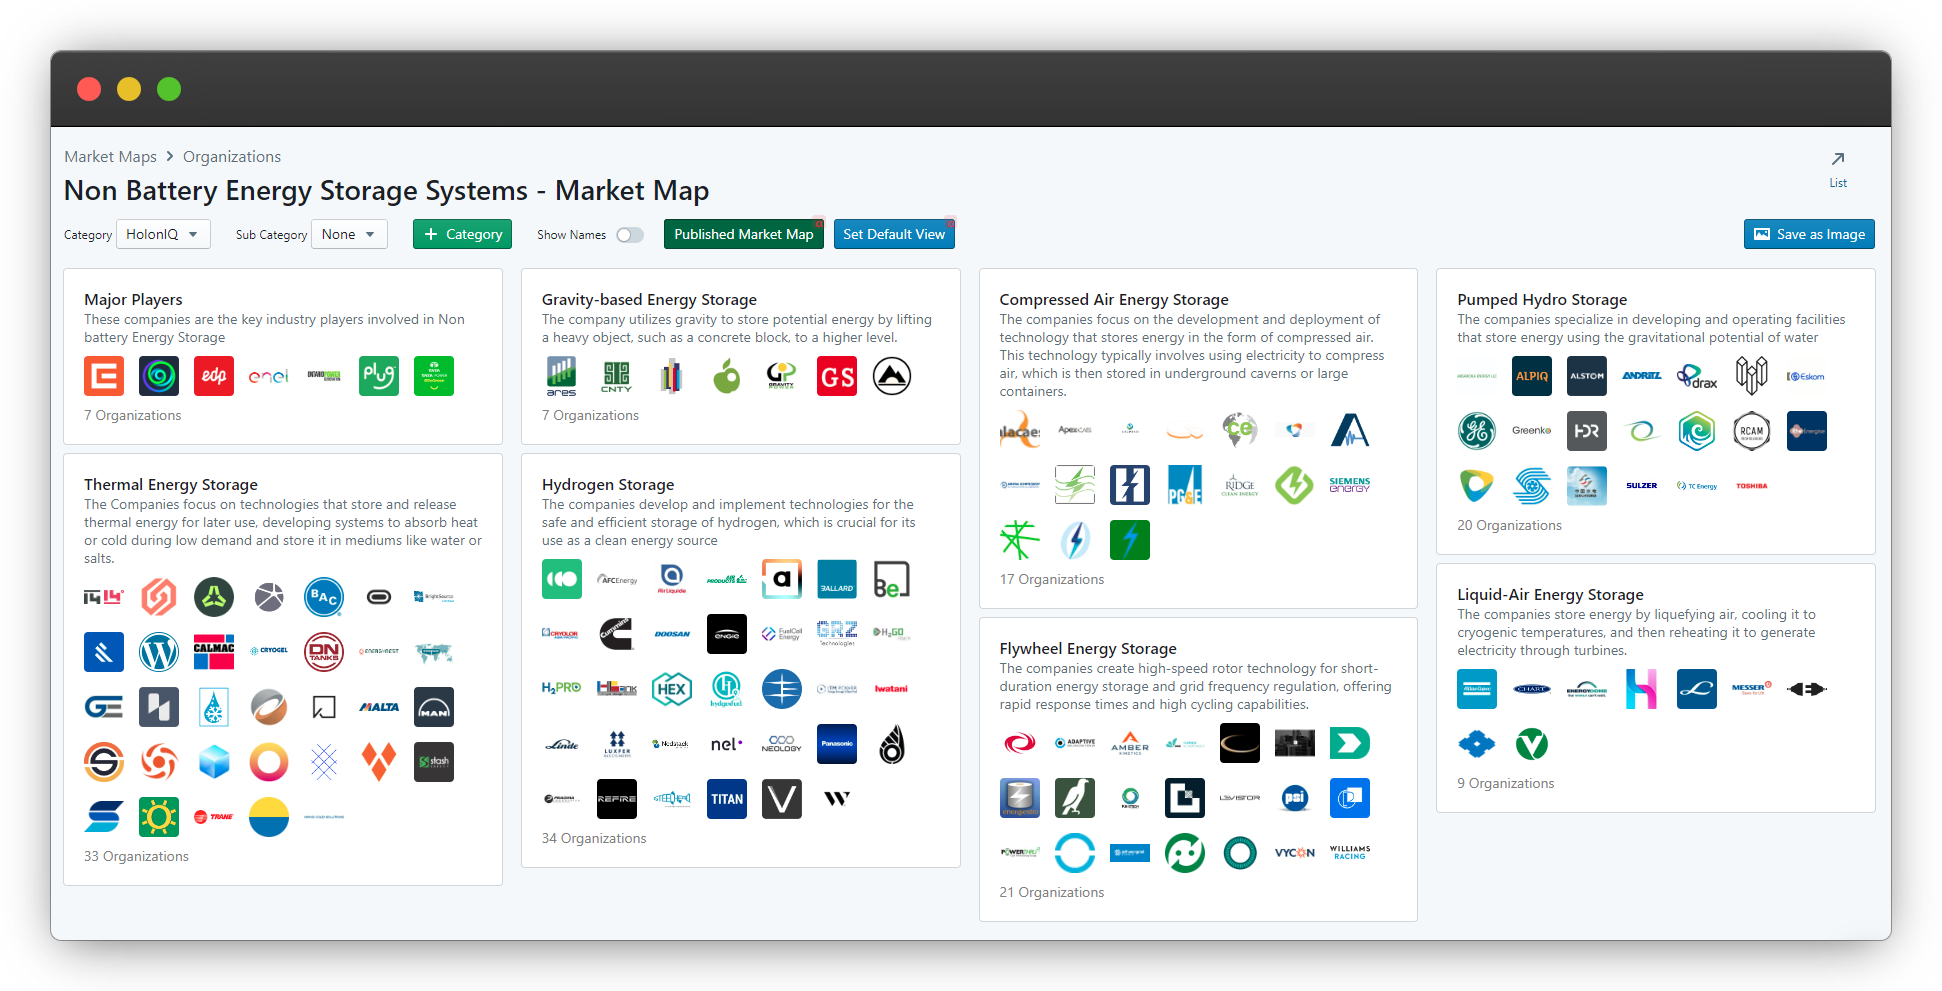Screen dimensions: 1942x991
Task: Click the Major Players card title
Action: [133, 300]
